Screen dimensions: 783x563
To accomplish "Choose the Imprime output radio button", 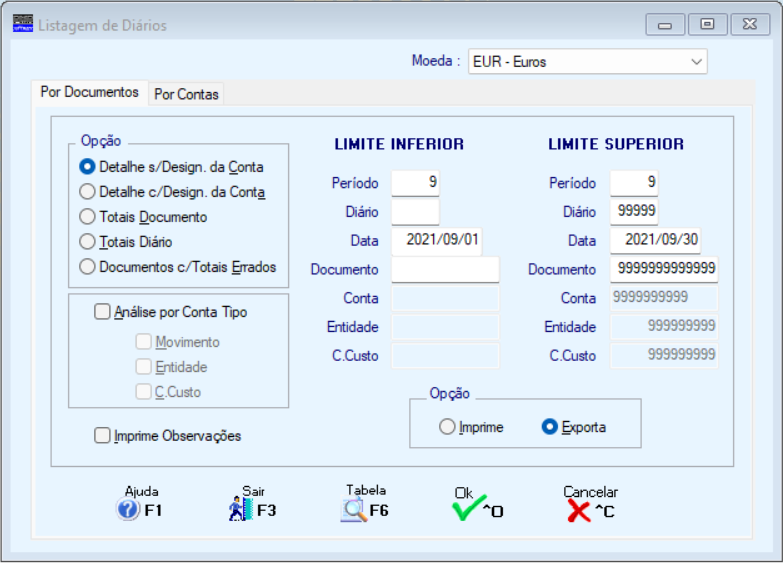I will click(x=447, y=427).
